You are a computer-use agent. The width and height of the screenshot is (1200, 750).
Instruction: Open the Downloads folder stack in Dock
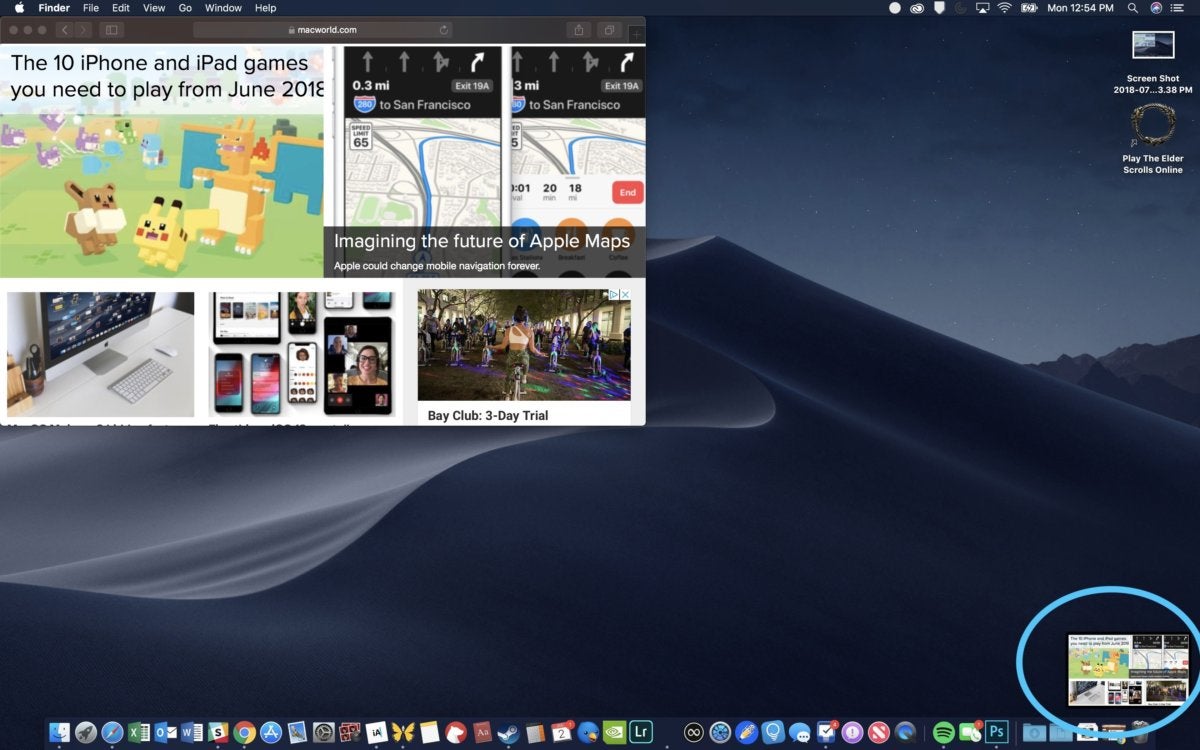coord(1034,733)
